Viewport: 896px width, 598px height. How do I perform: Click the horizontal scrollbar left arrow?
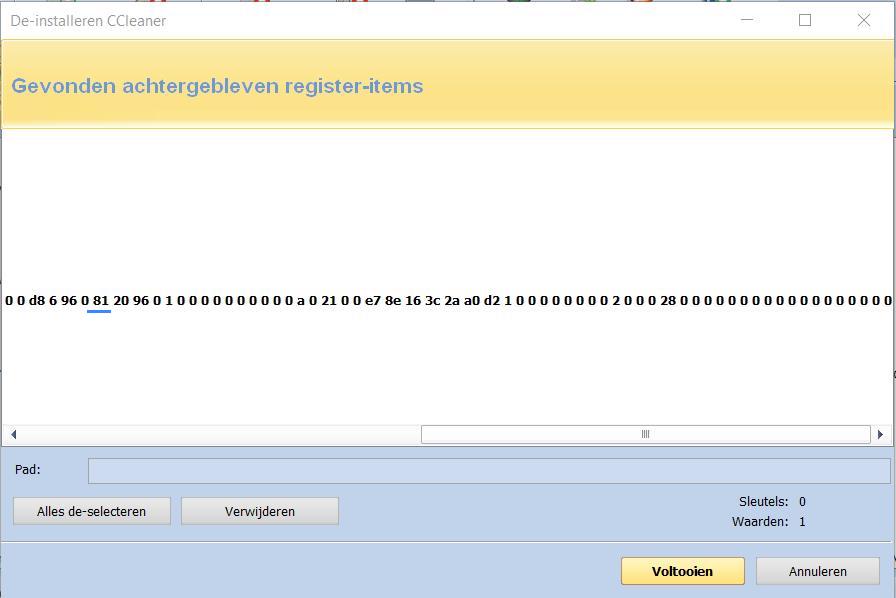[x=14, y=434]
